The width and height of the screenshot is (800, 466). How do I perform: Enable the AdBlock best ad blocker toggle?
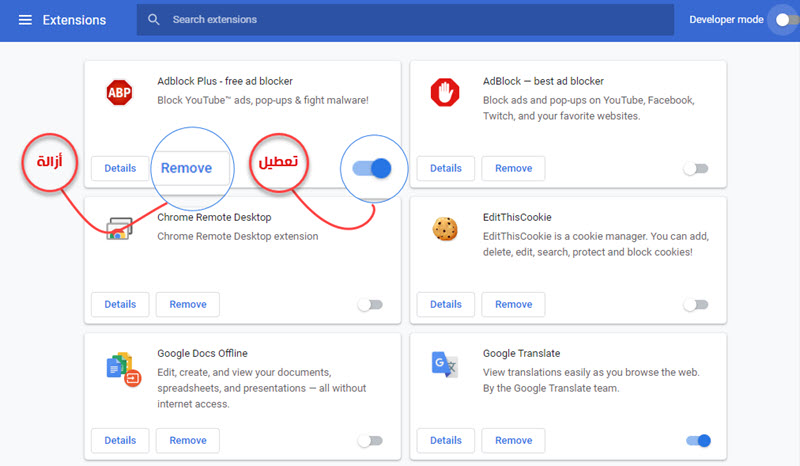(696, 168)
